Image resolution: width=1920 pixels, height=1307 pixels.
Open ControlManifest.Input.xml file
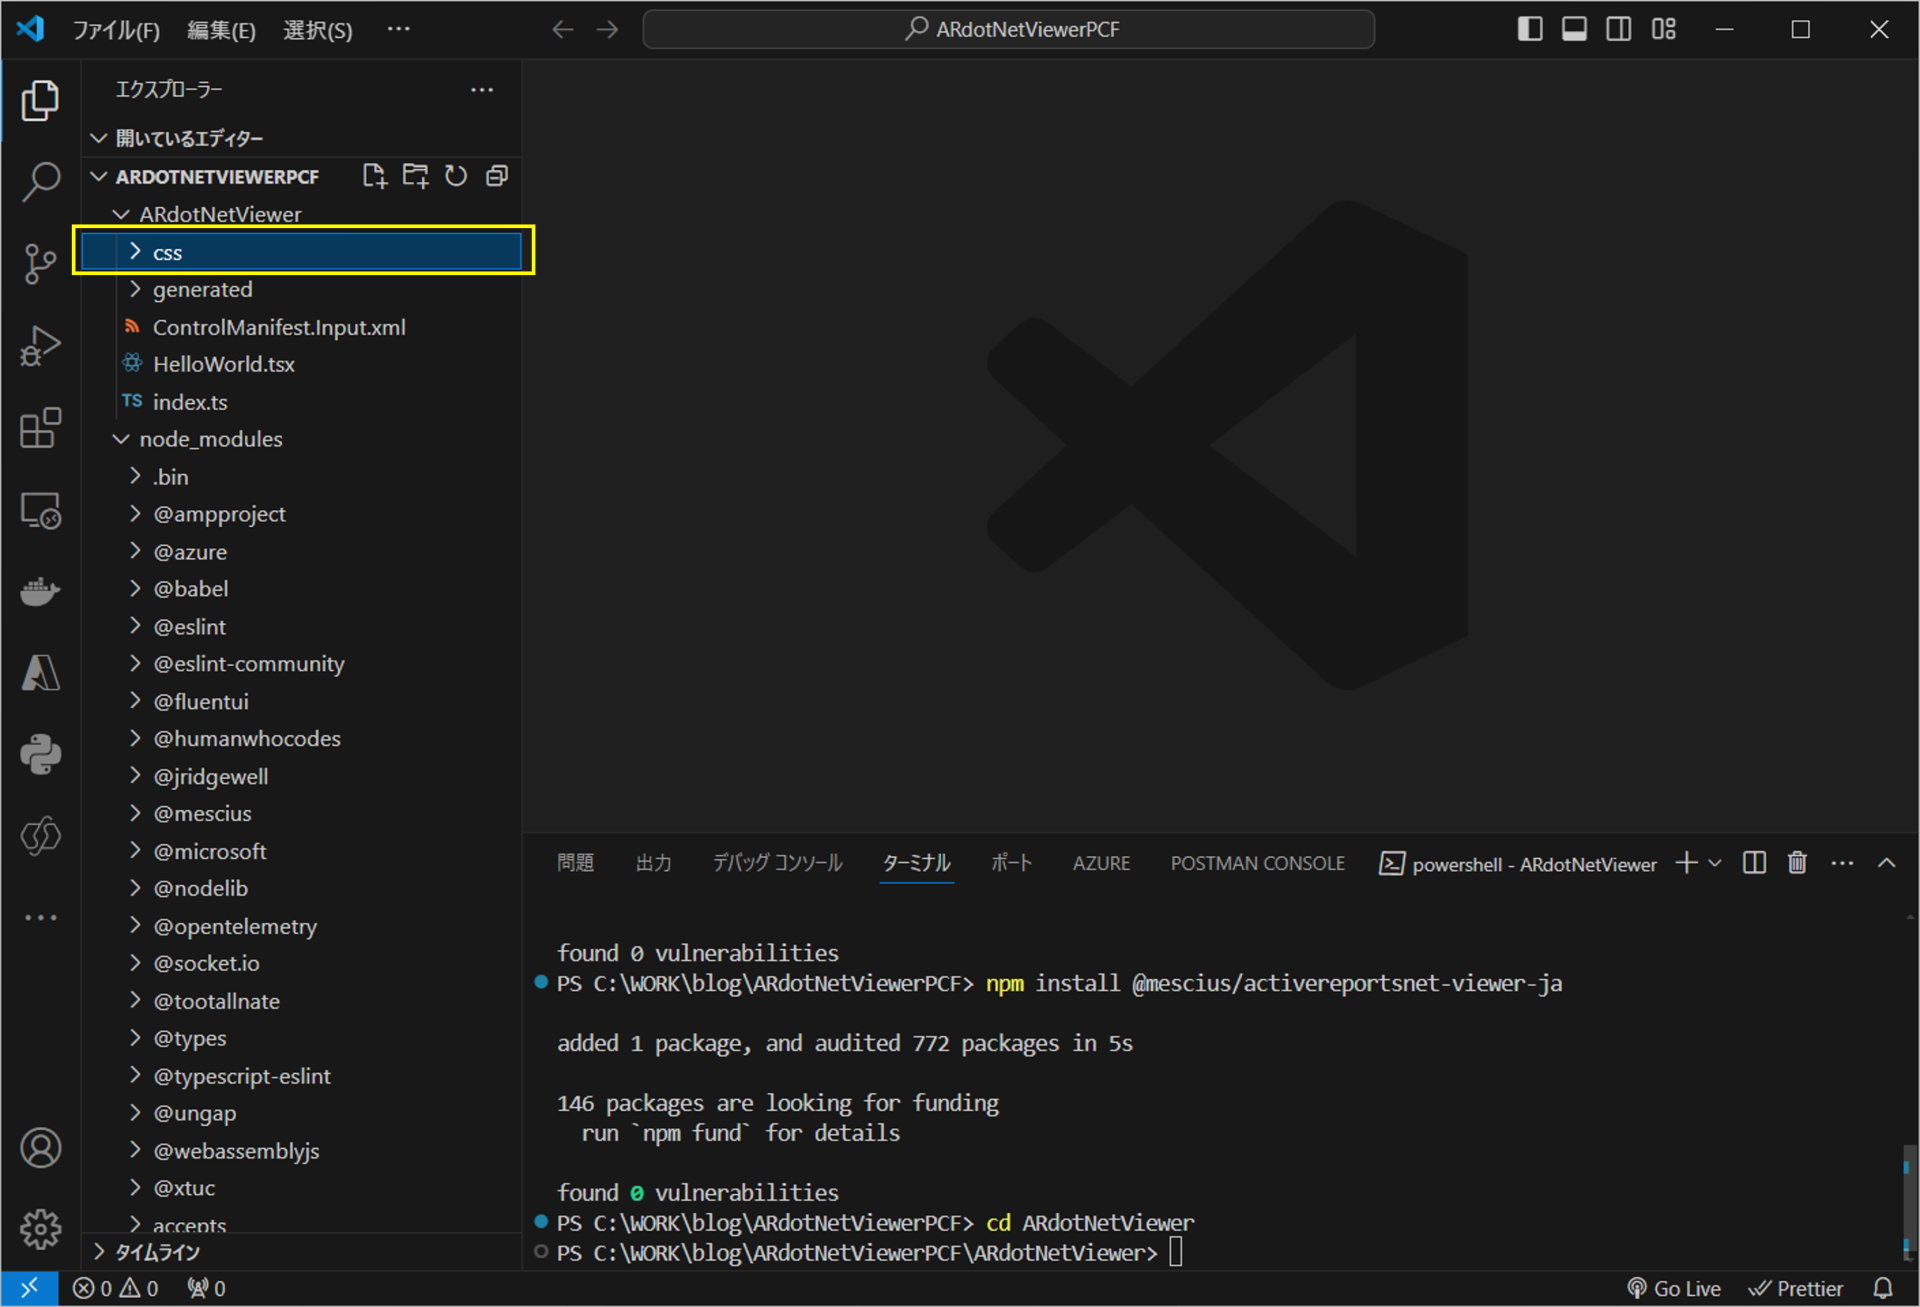[301, 327]
